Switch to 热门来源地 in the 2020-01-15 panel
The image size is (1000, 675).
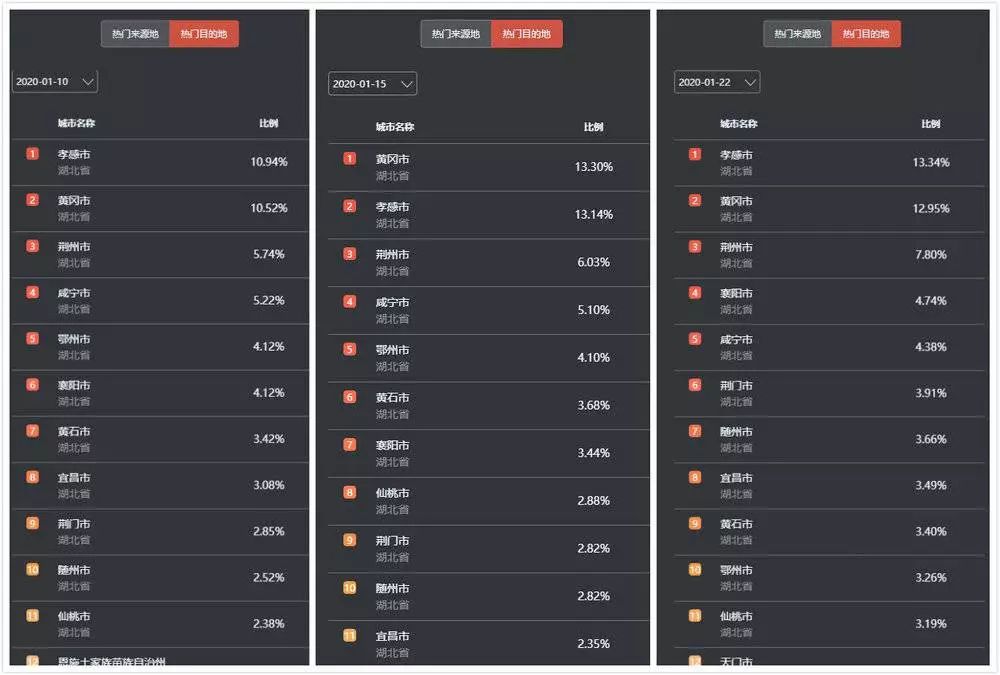(456, 34)
